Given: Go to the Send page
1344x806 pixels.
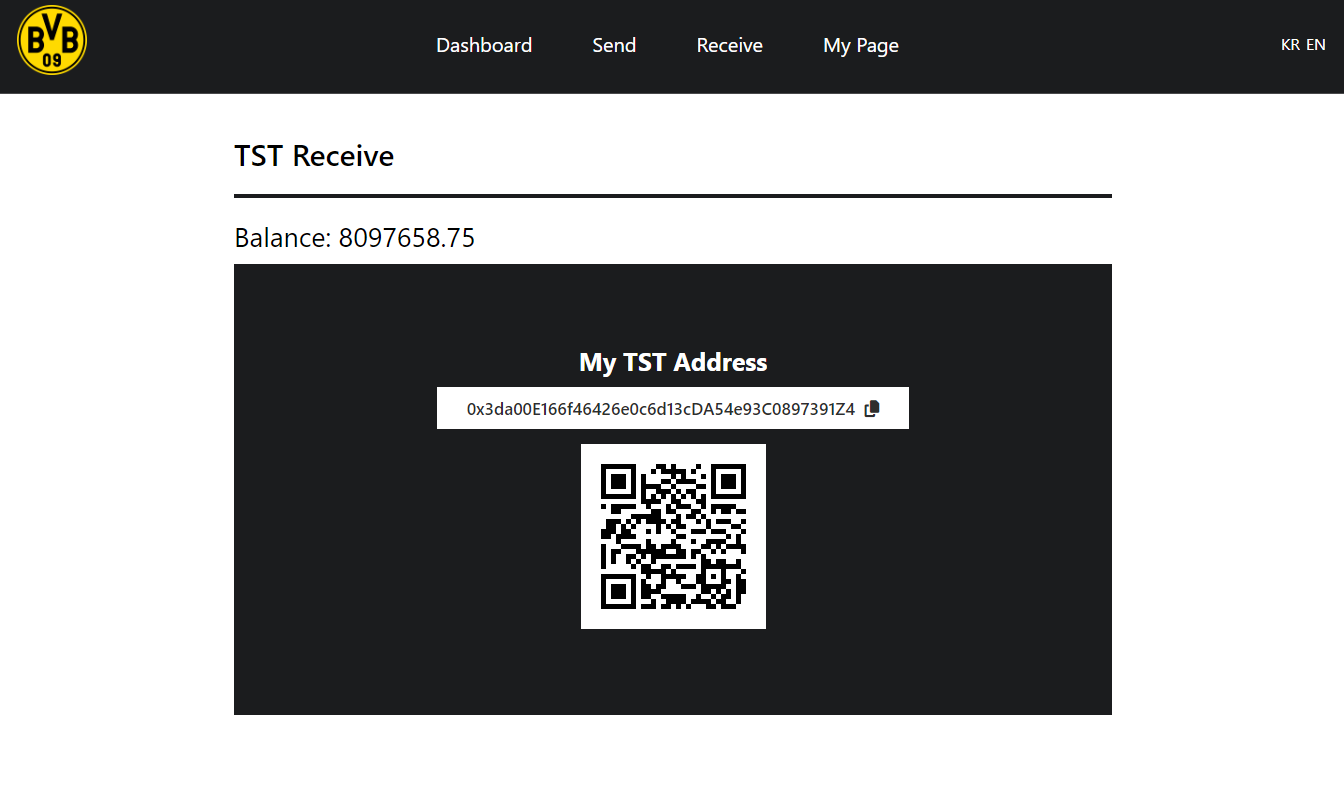Looking at the screenshot, I should 614,45.
